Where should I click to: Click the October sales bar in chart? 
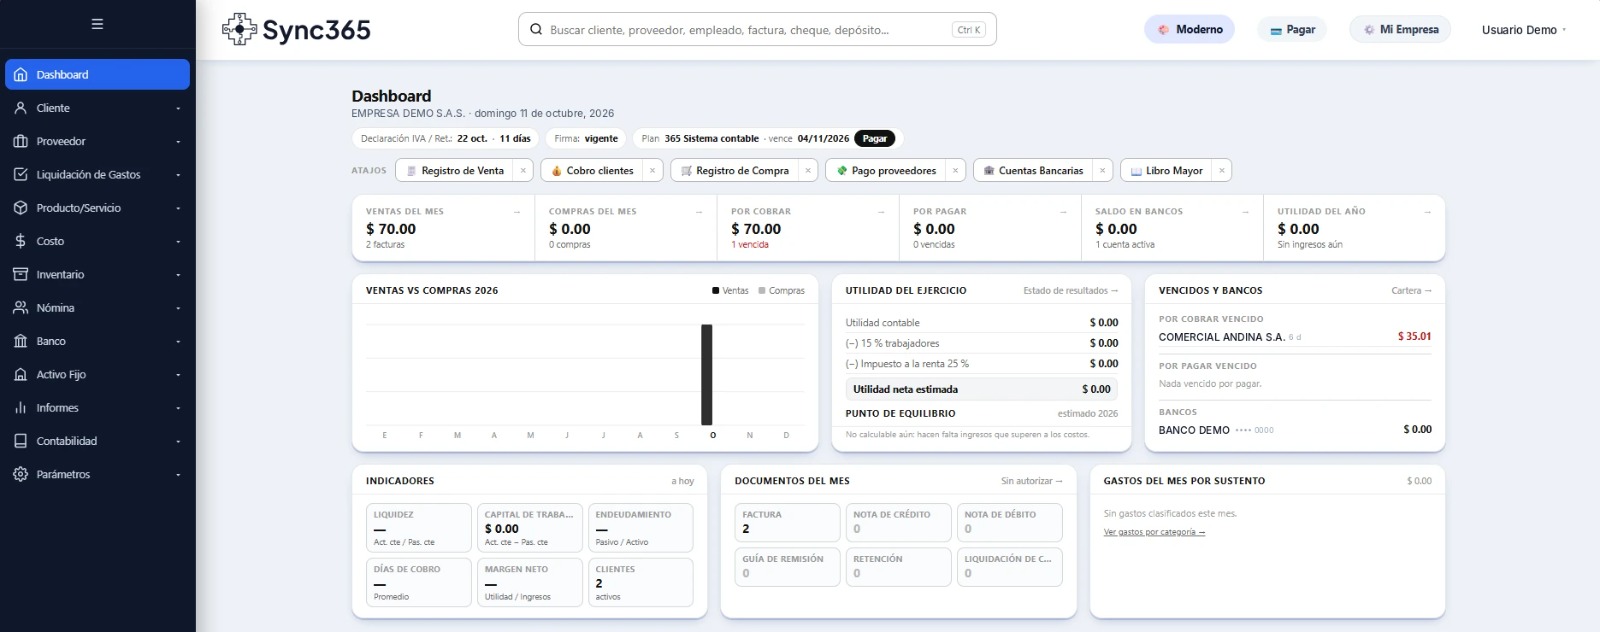point(707,374)
